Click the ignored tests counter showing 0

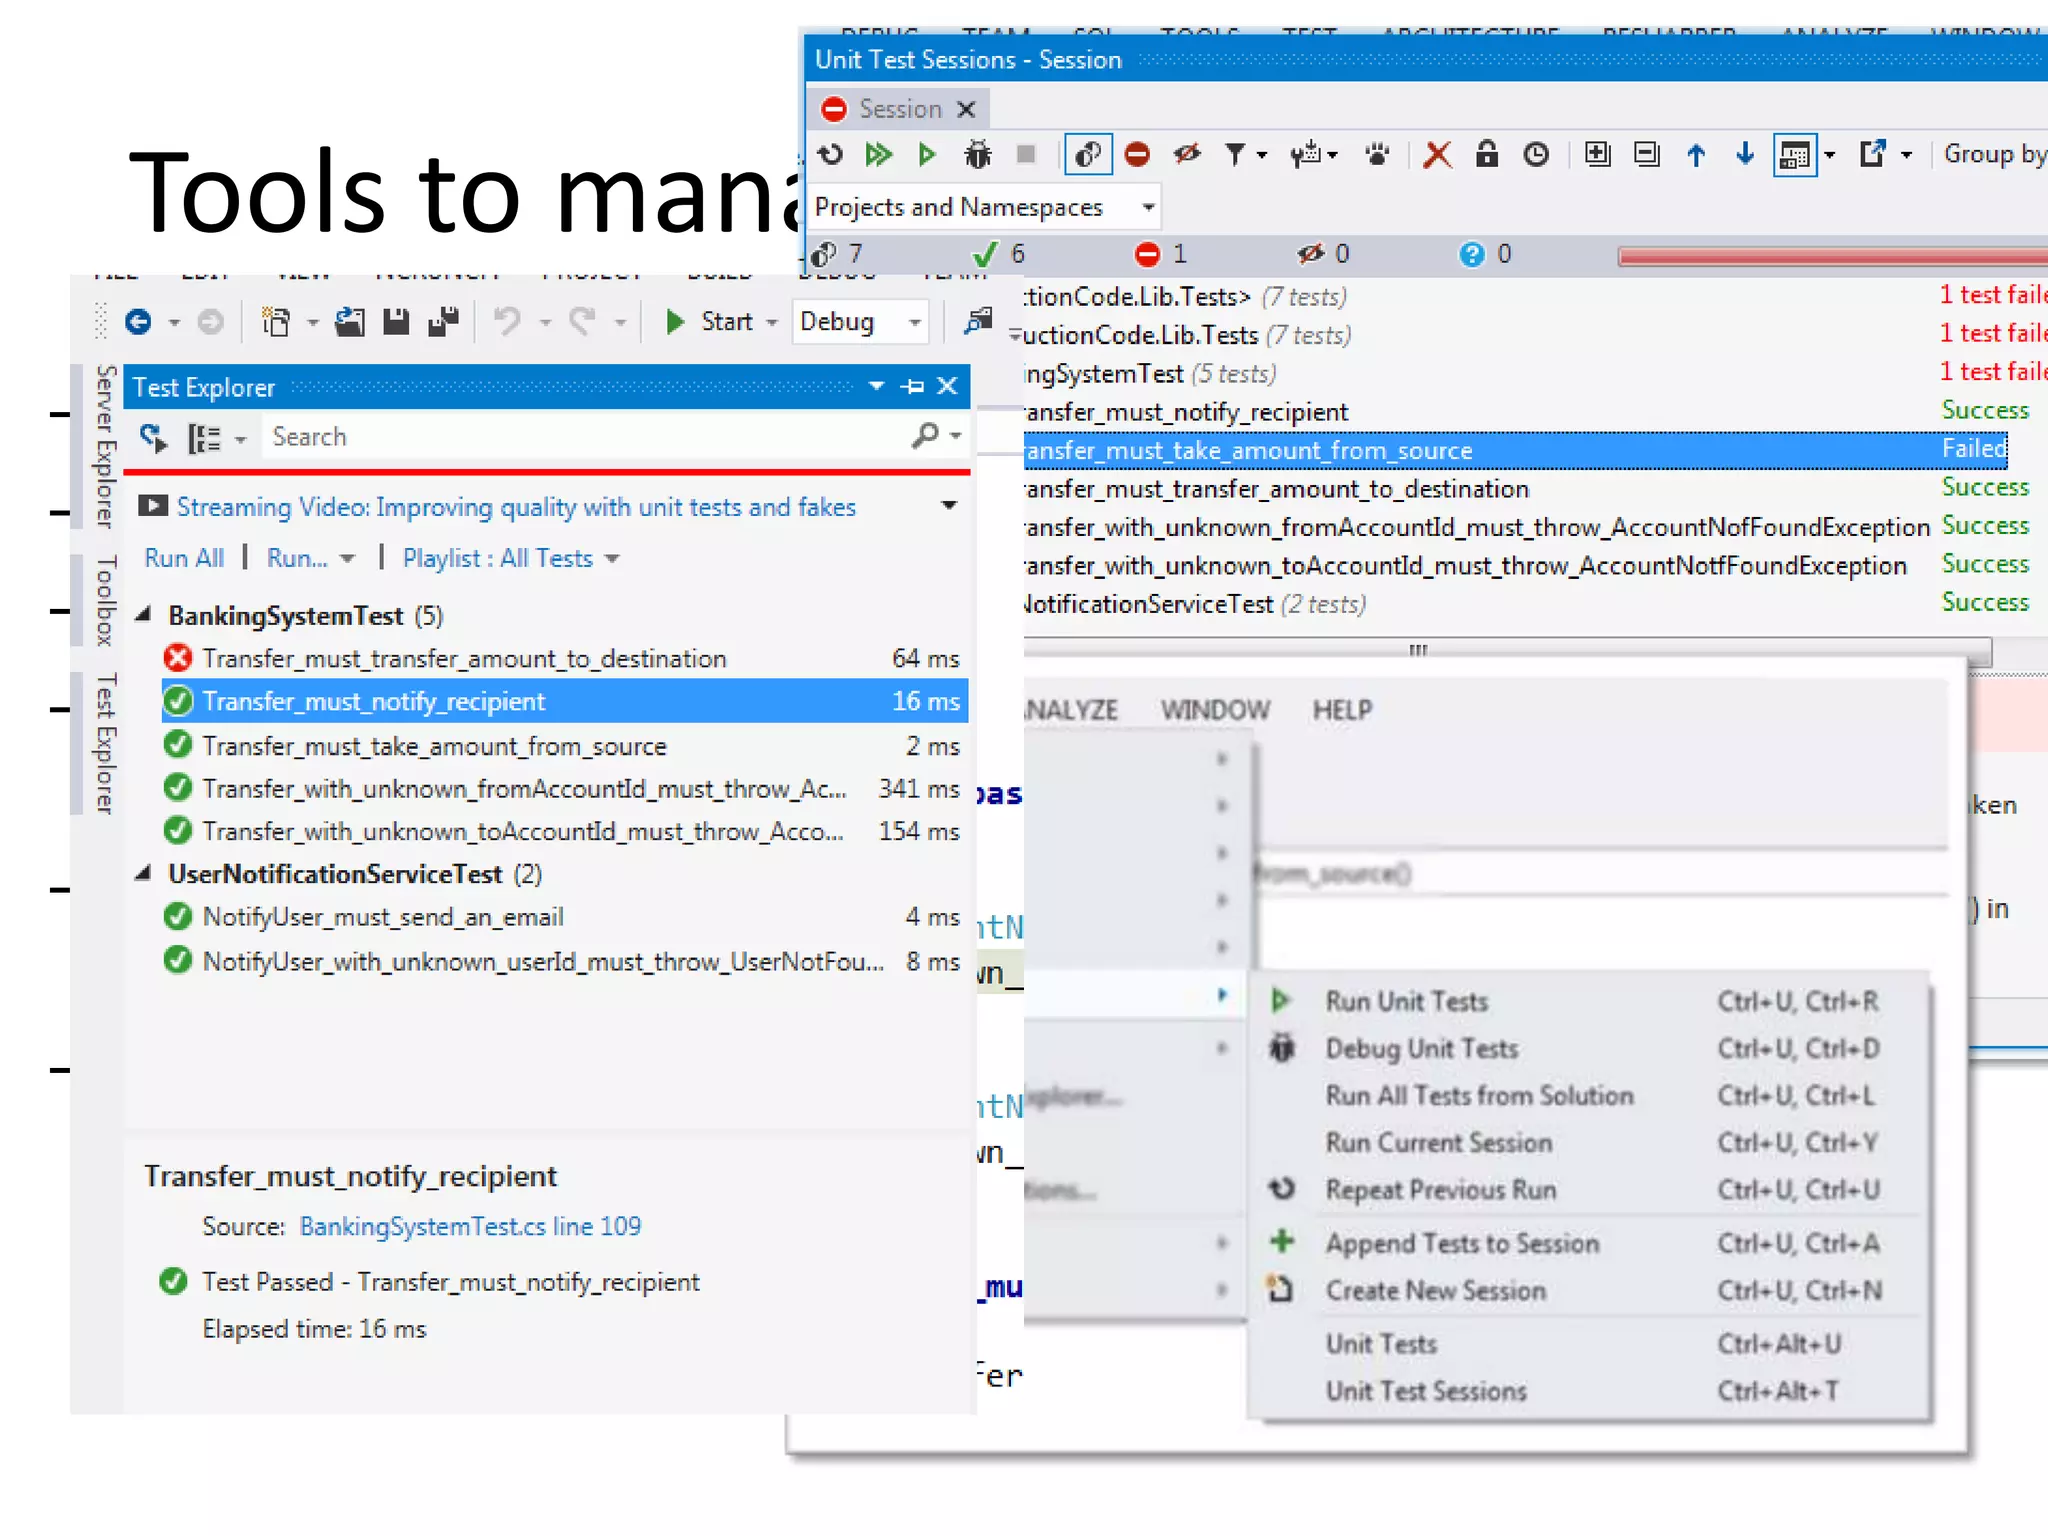pos(1323,254)
